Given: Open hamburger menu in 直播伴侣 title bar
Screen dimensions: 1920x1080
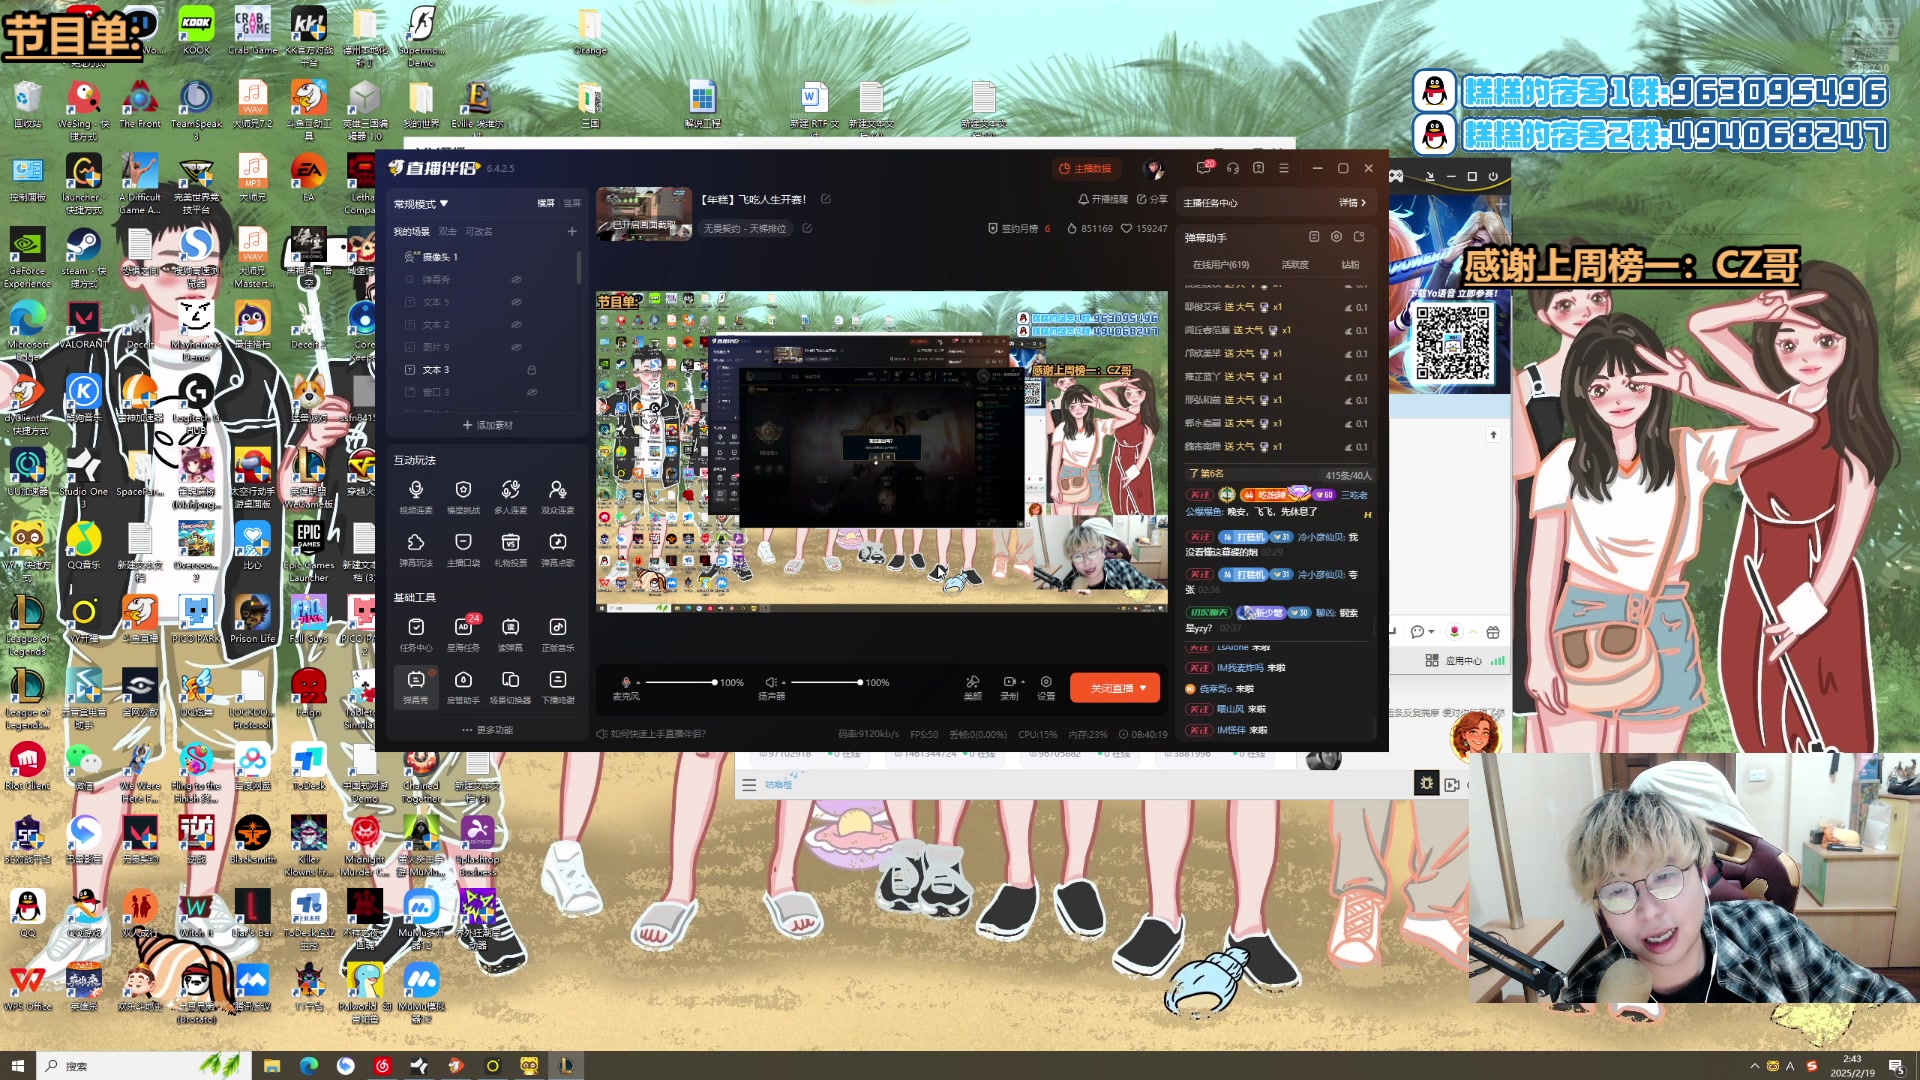Looking at the screenshot, I should pos(1284,168).
